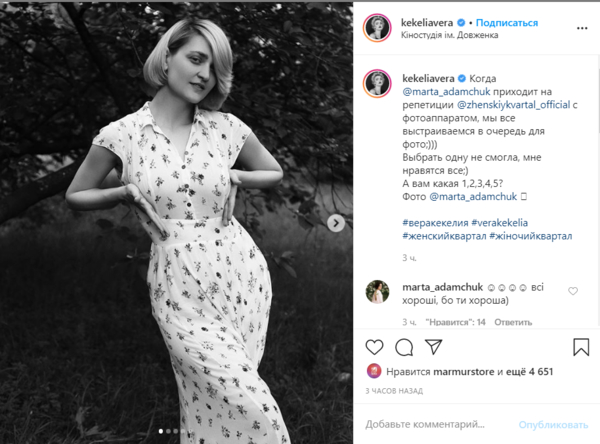The width and height of the screenshot is (600, 444).
Task: Reply to comment with Ответить
Action: tap(513, 322)
